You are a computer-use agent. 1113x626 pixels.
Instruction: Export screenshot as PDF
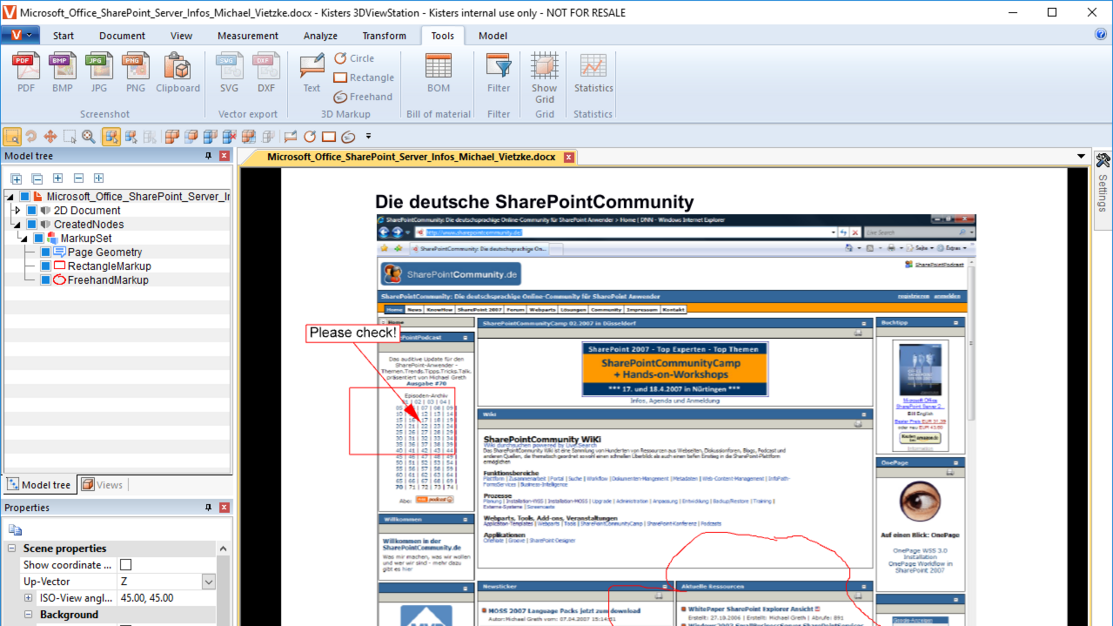[26, 72]
